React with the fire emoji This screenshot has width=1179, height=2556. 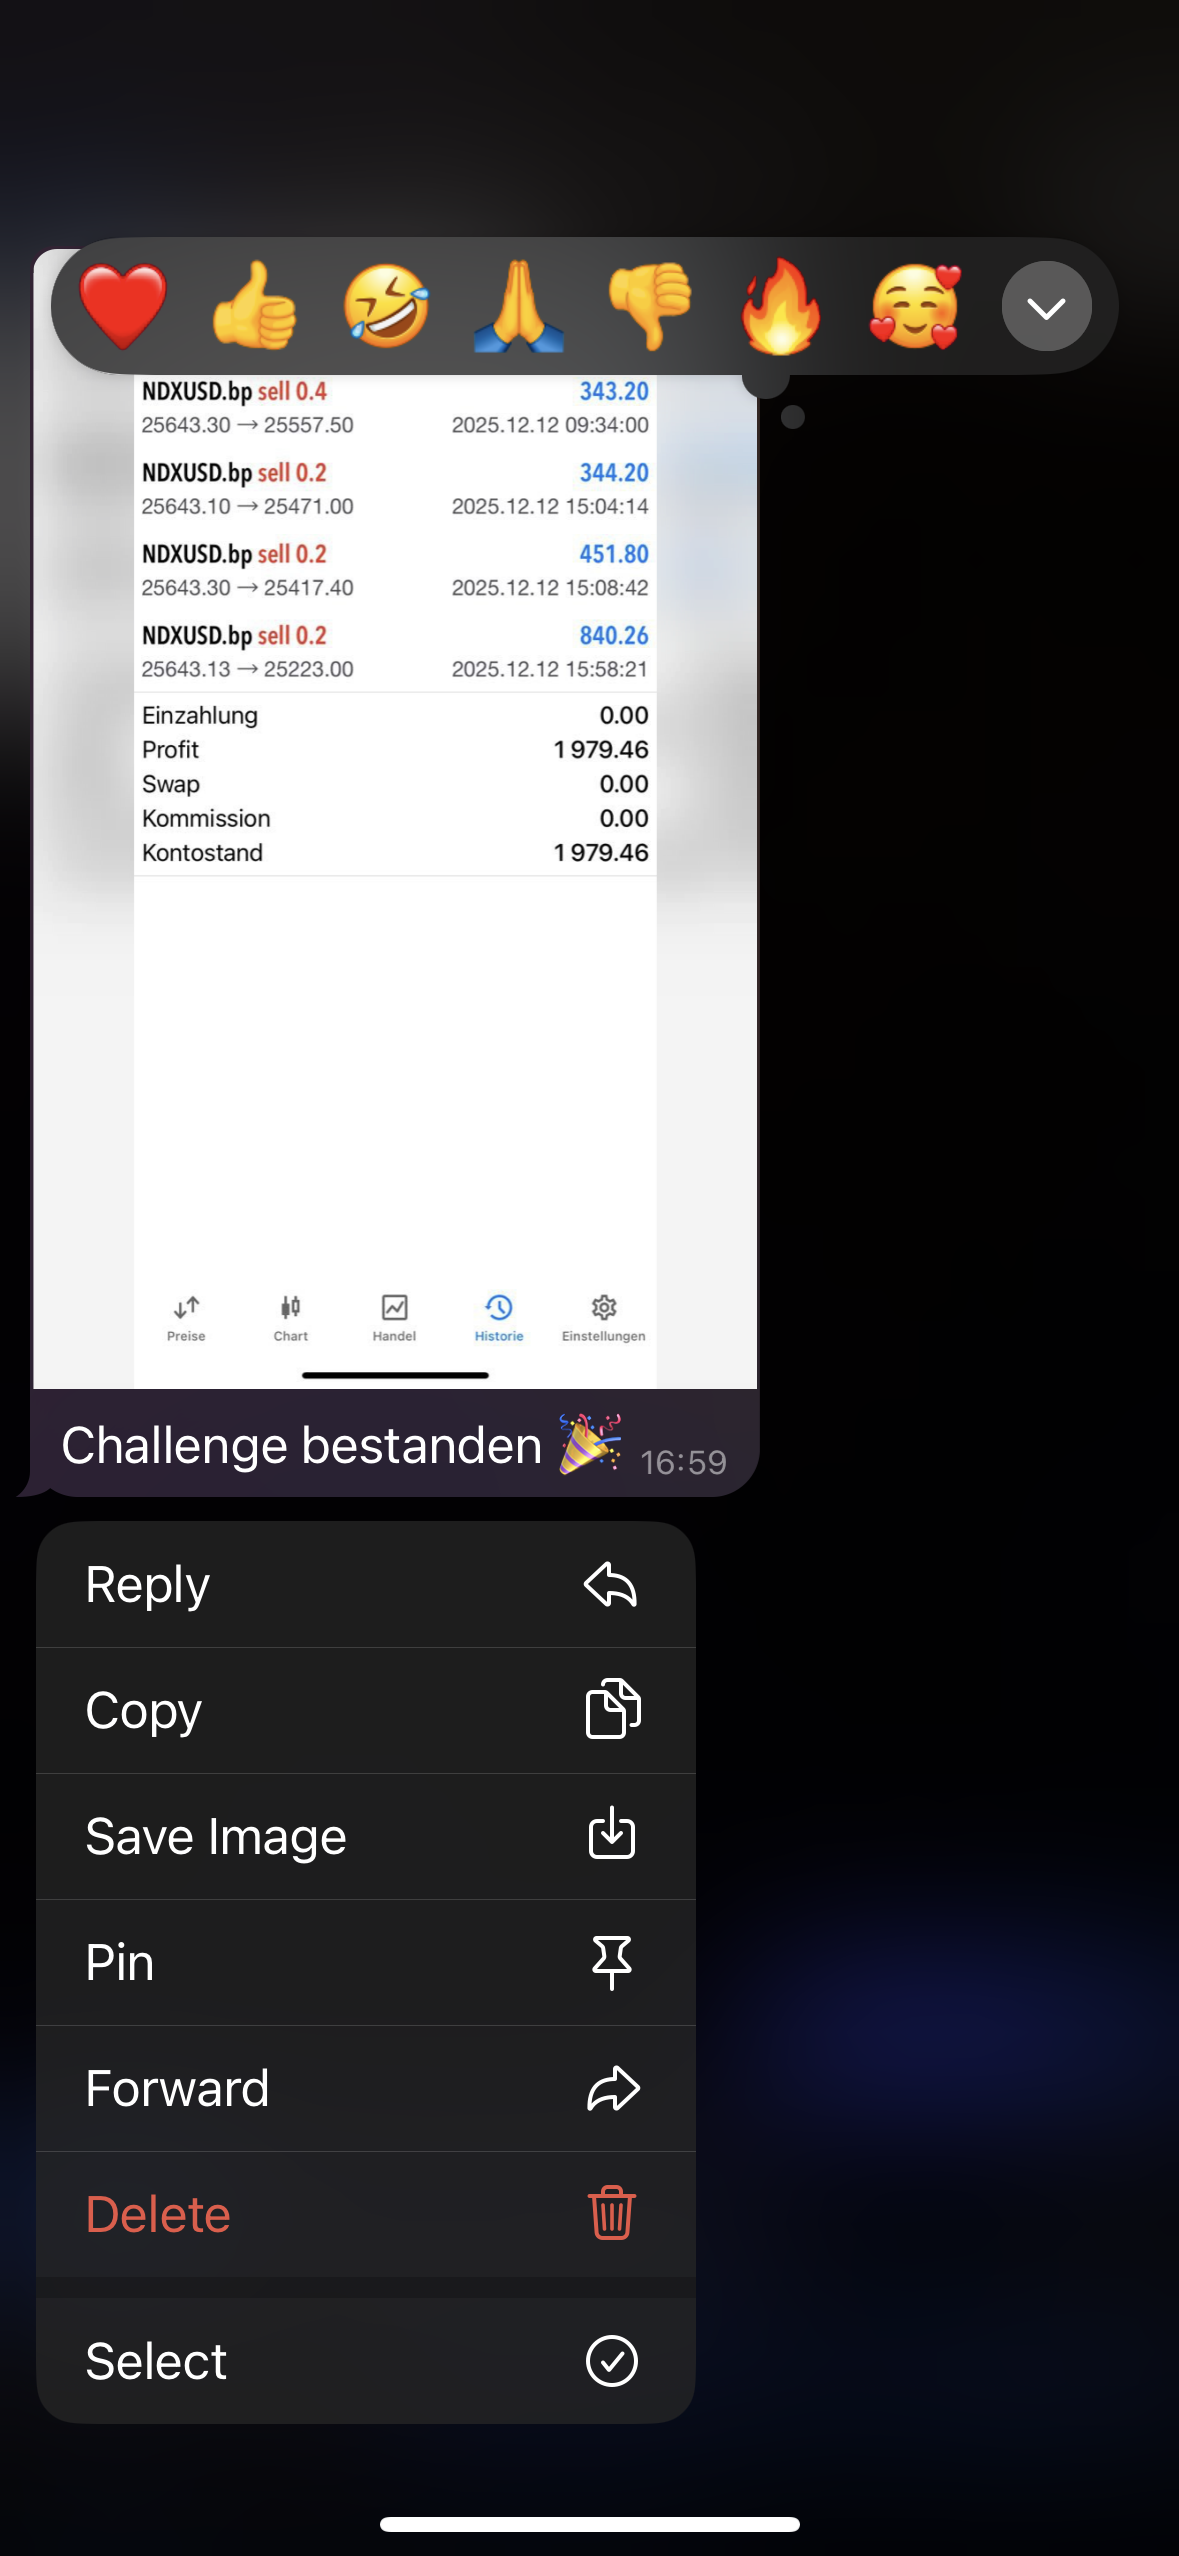click(x=782, y=306)
